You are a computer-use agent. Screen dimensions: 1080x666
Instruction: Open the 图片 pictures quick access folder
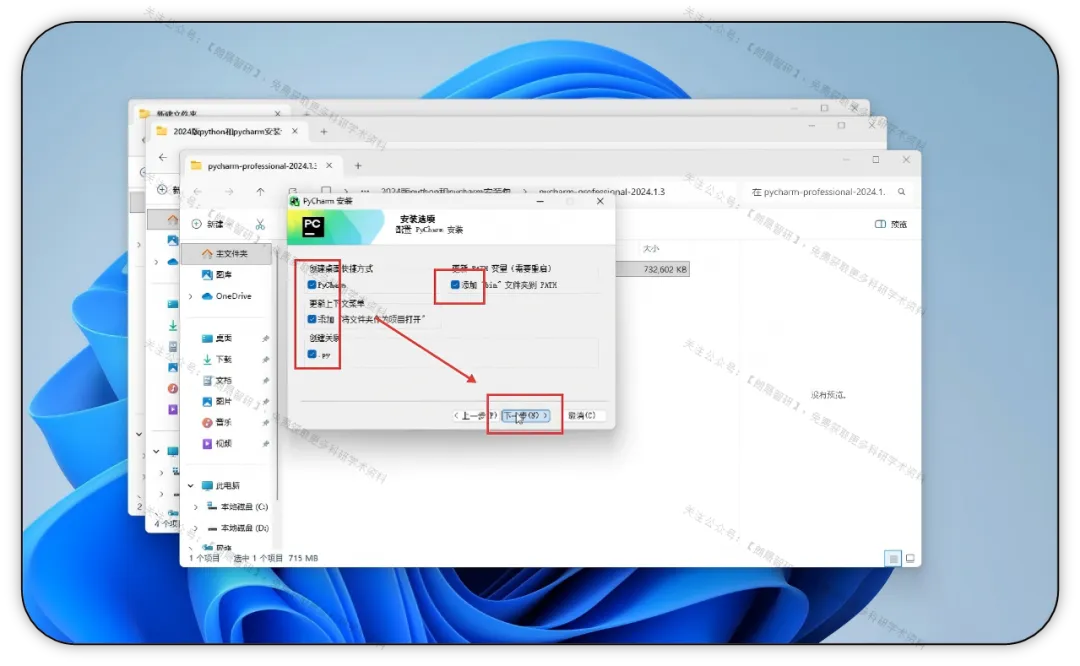click(x=217, y=401)
